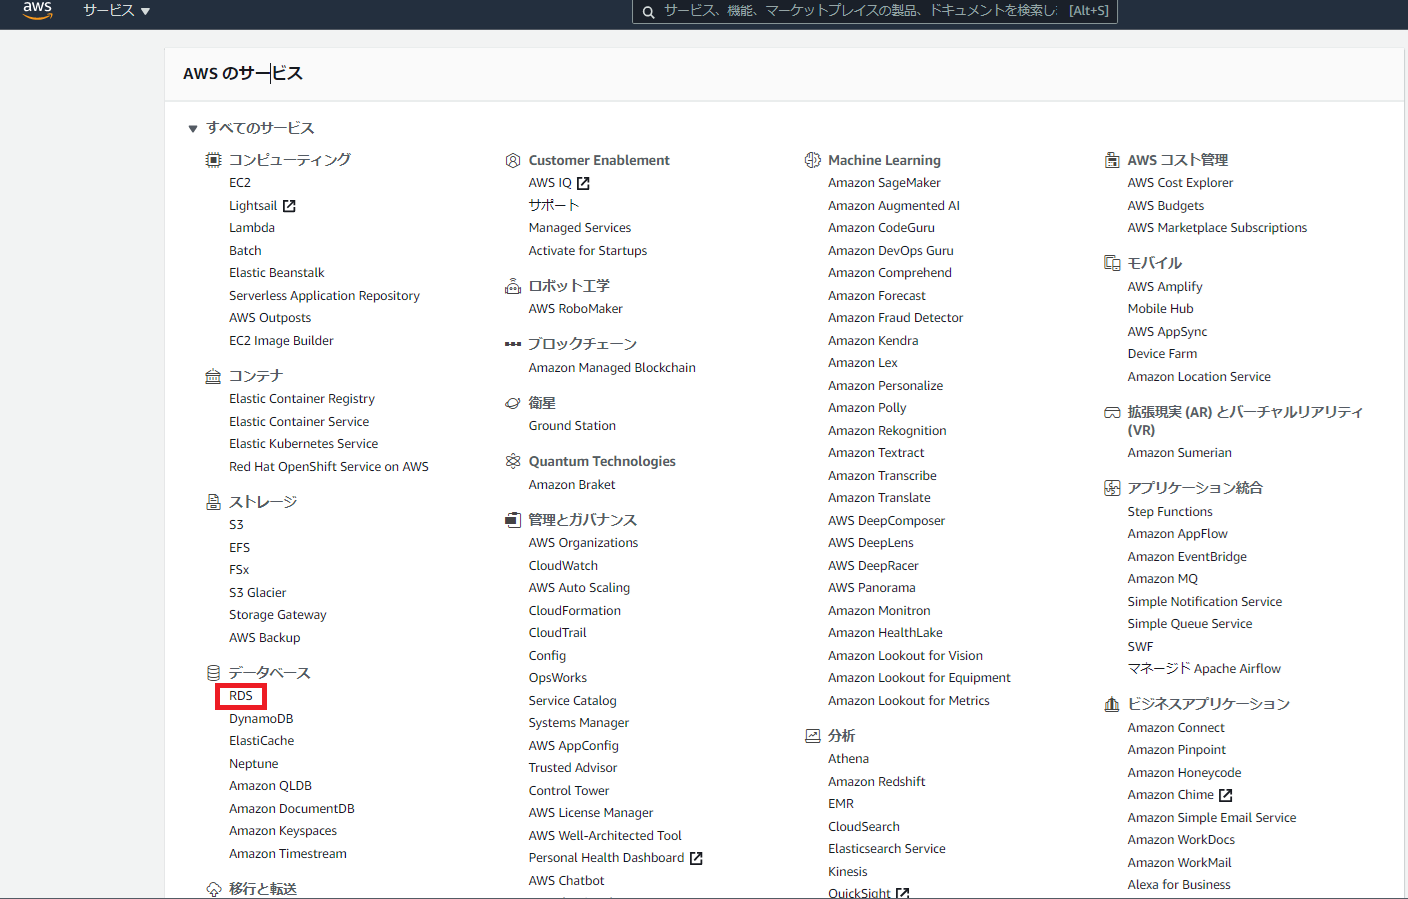Open ElastiCache

[x=262, y=741]
